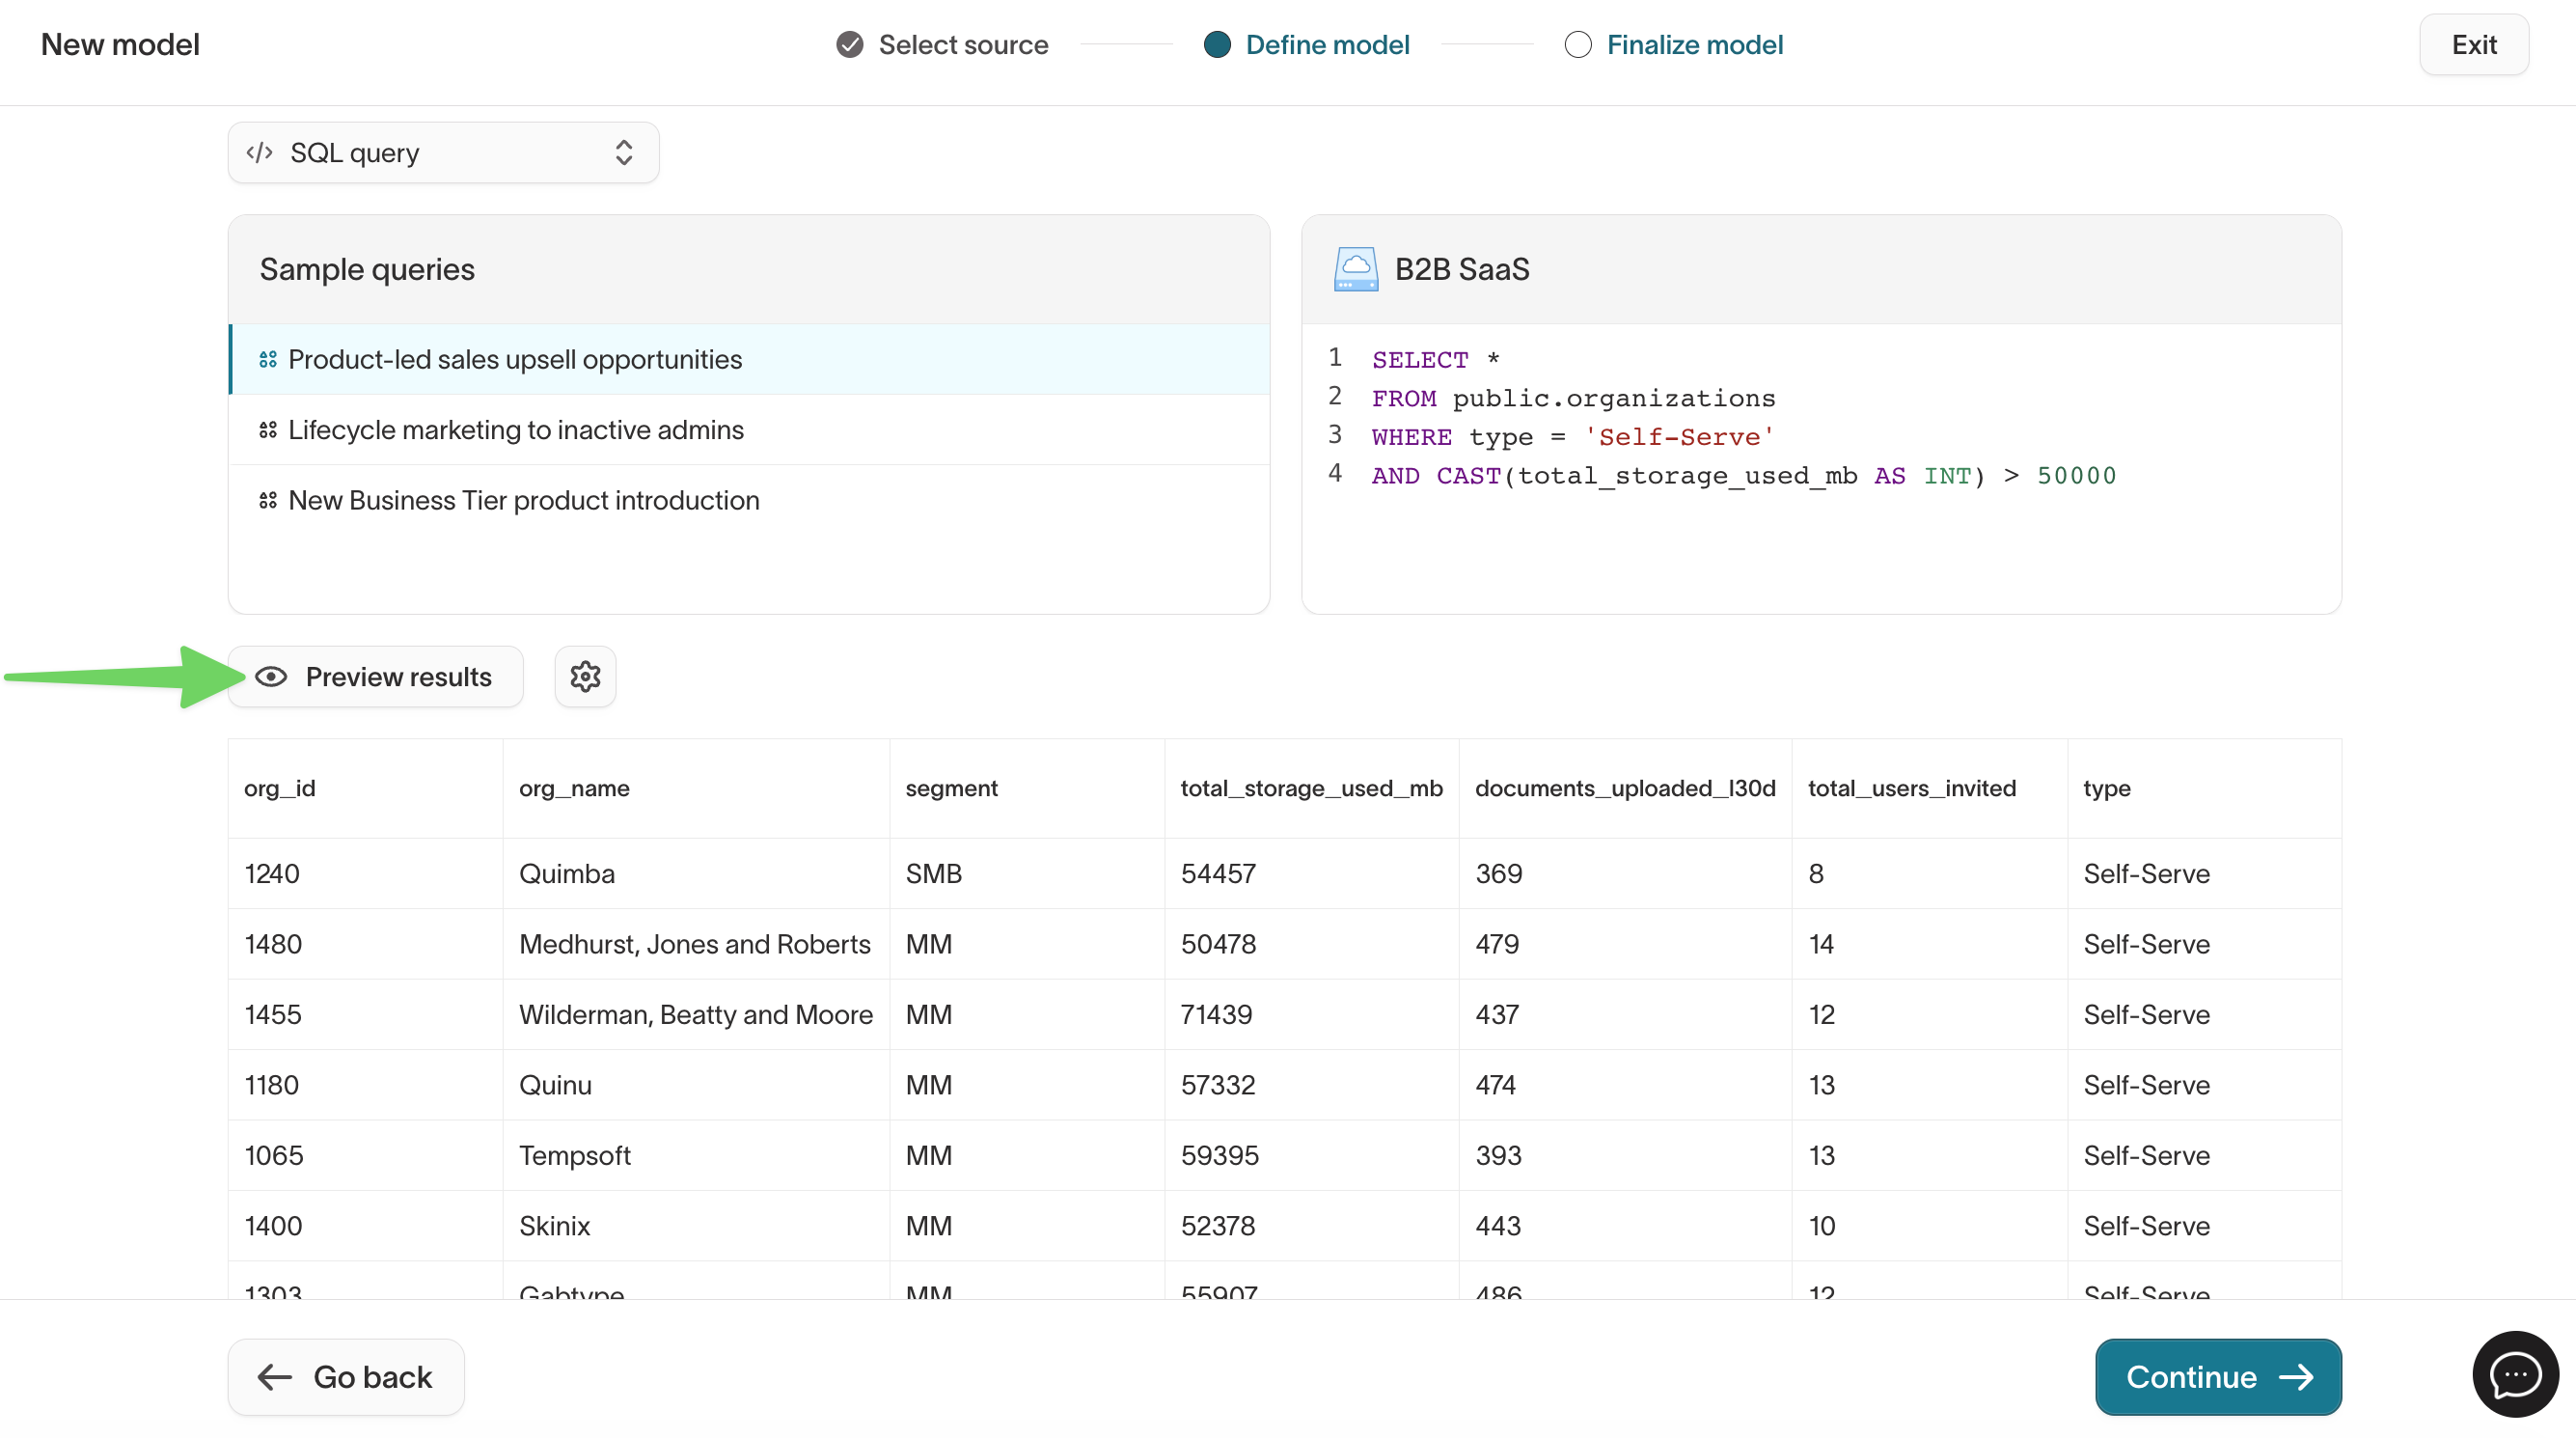Click the cloud icon beside B2B SaaS

point(1356,268)
